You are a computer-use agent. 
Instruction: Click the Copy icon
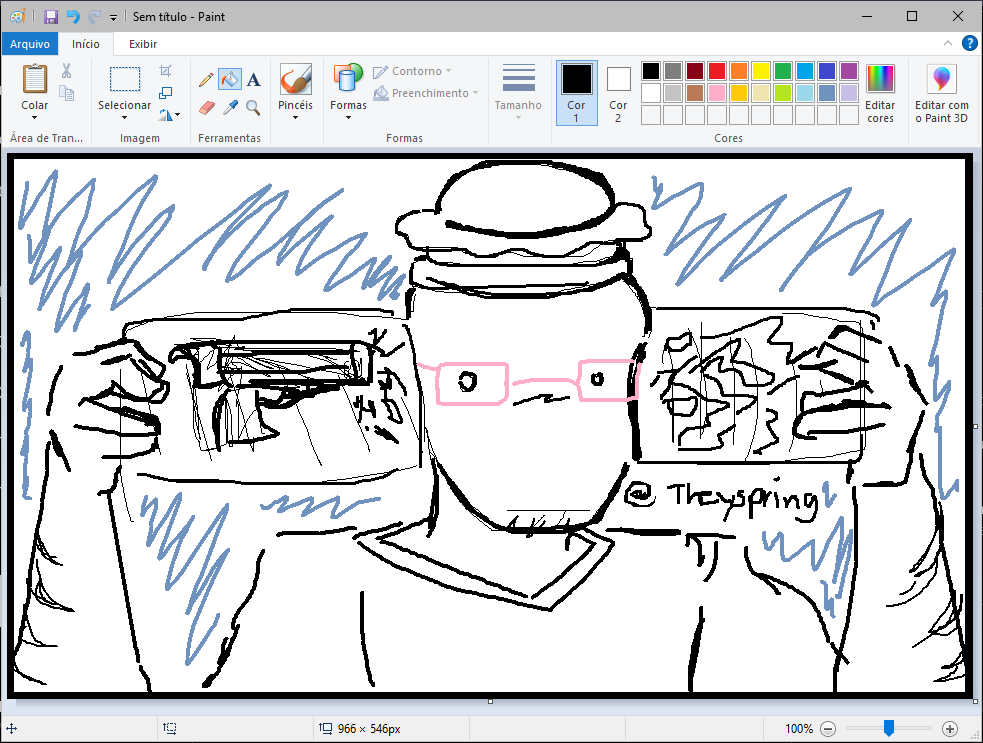pos(66,93)
